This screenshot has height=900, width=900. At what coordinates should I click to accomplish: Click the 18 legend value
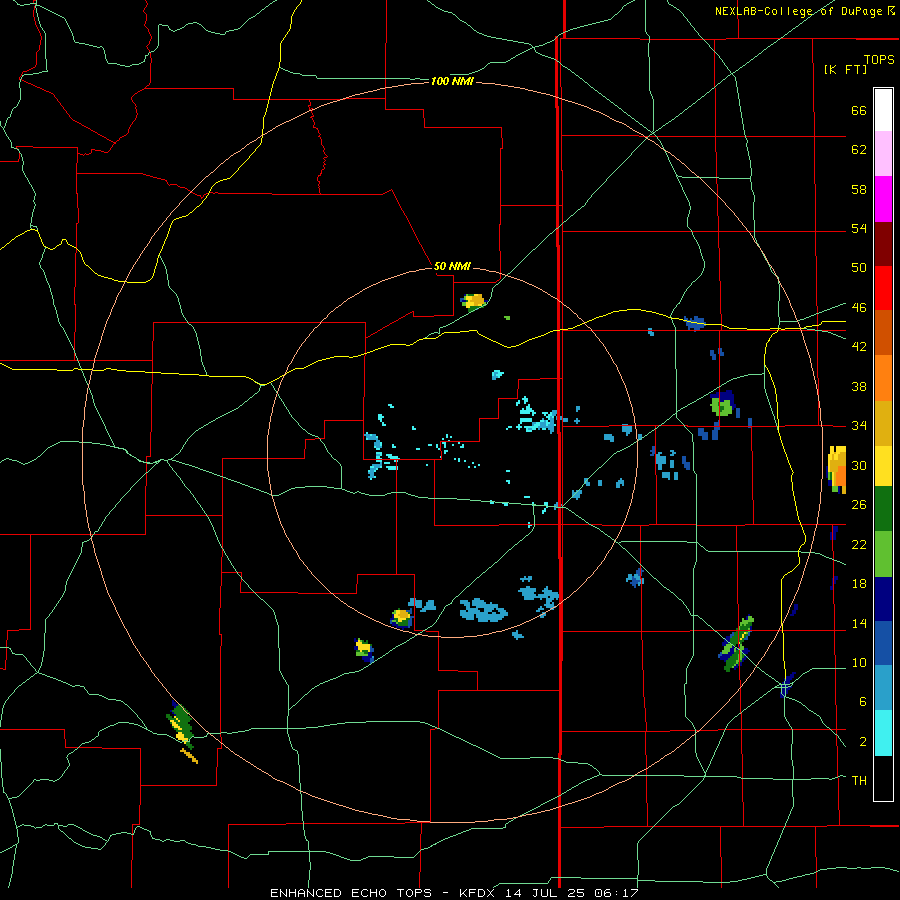tap(859, 583)
